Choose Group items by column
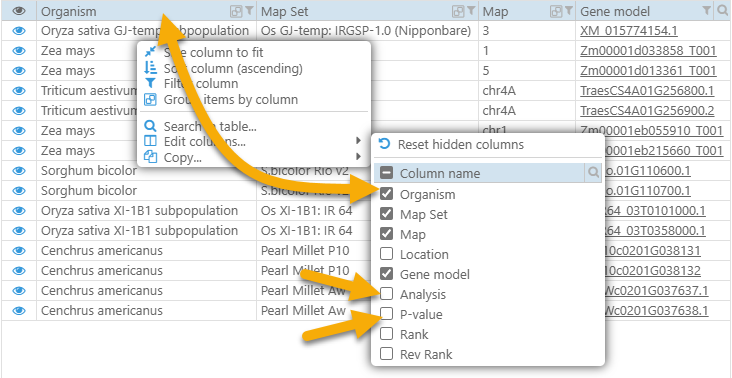Image resolution: width=732 pixels, height=378 pixels. pos(220,99)
